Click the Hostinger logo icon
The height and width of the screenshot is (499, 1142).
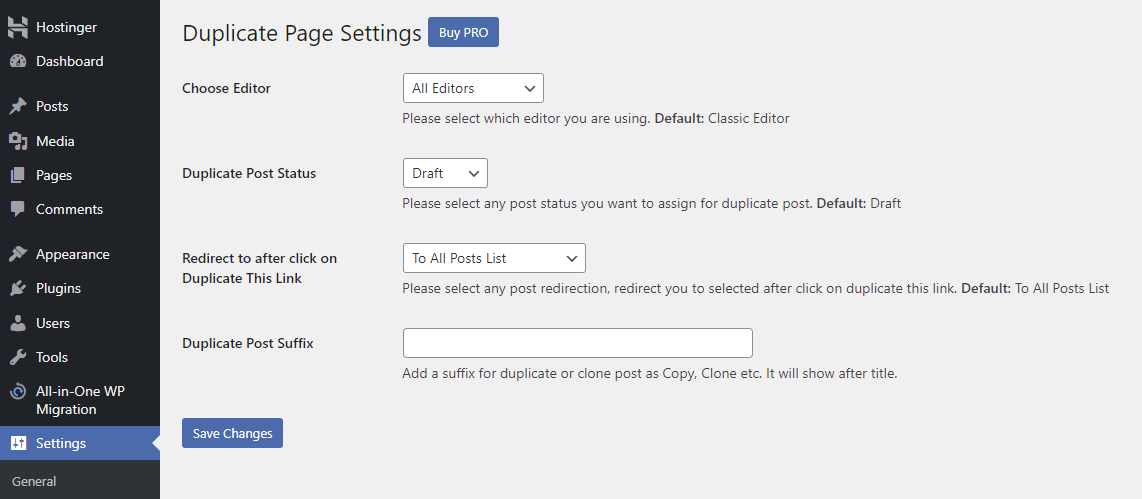[18, 27]
